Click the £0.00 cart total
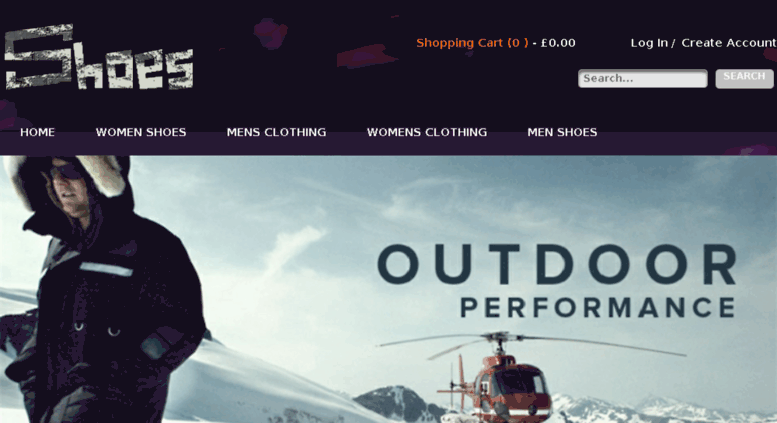This screenshot has width=777, height=423. coord(558,43)
